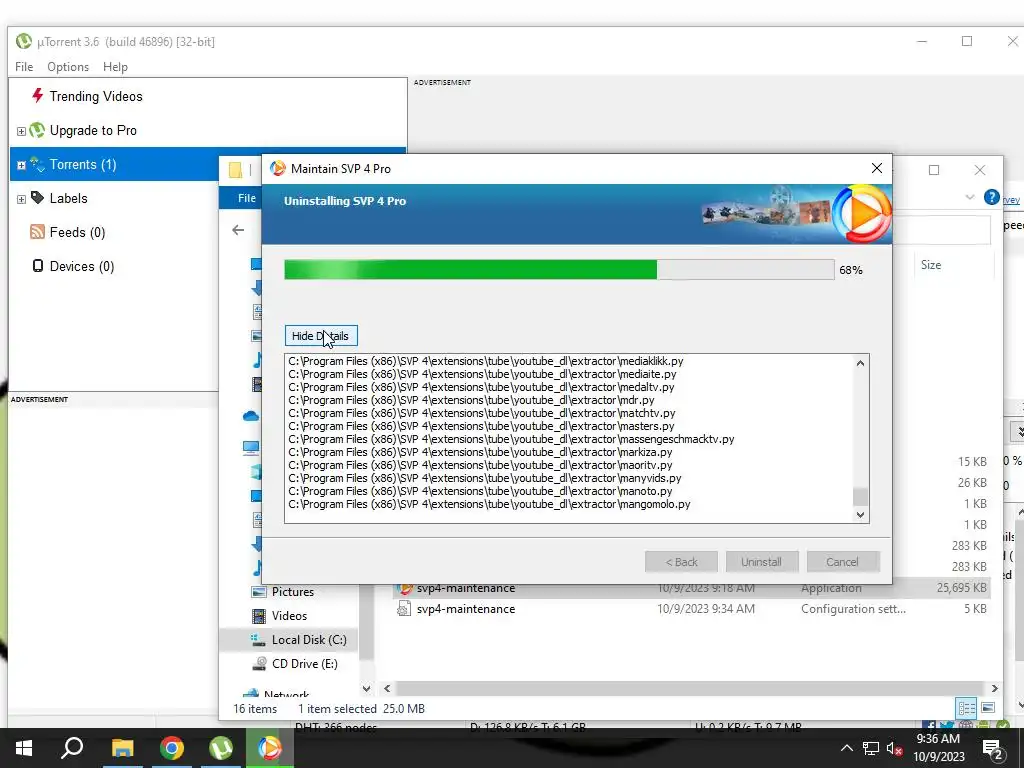Switch Explorer to details view icon
This screenshot has height=768, width=1024.
[967, 708]
